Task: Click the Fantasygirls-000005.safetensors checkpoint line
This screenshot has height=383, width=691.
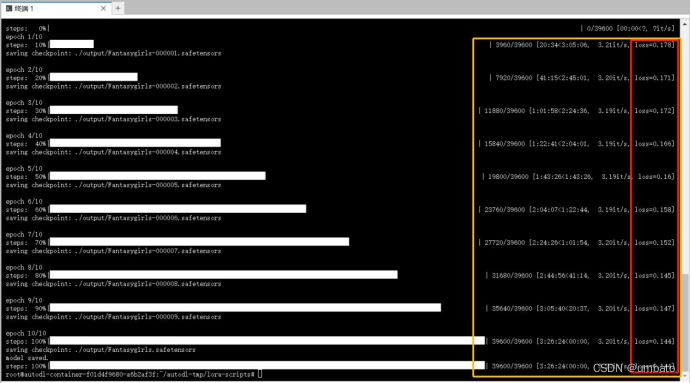Action: [x=113, y=185]
